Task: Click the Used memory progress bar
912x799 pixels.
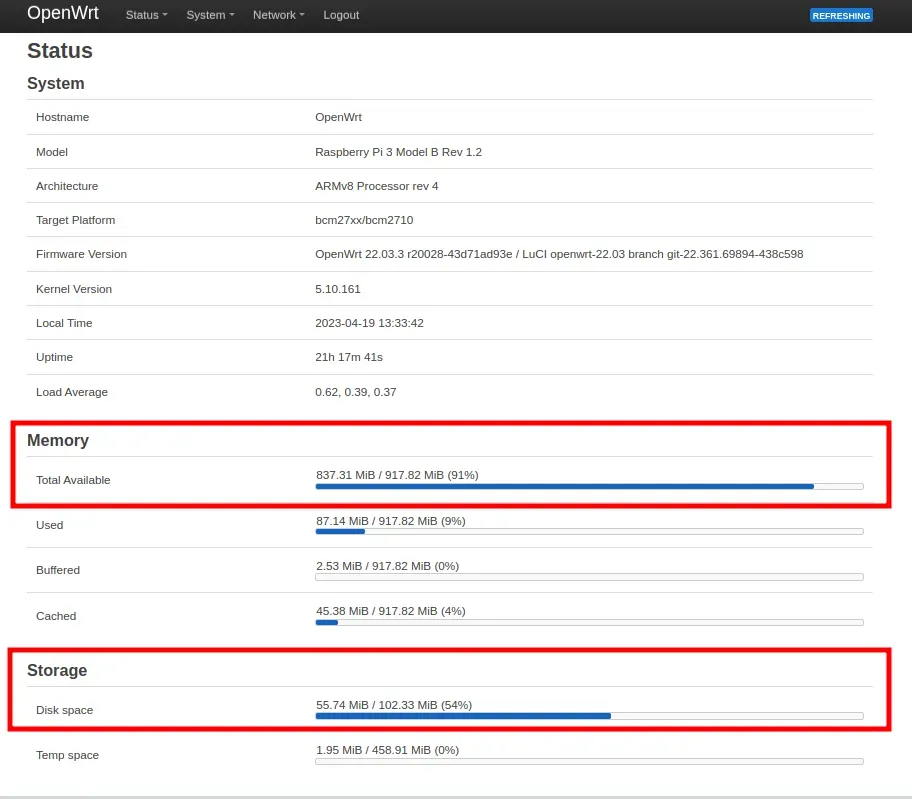Action: click(x=589, y=532)
